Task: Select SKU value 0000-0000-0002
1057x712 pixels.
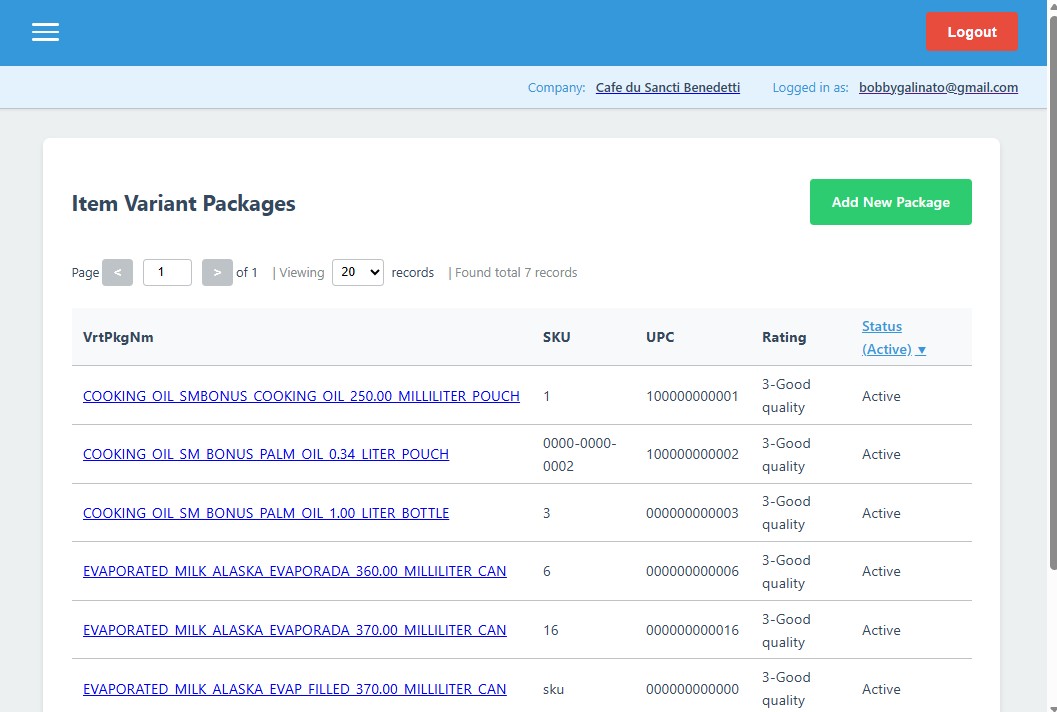Action: tap(580, 454)
